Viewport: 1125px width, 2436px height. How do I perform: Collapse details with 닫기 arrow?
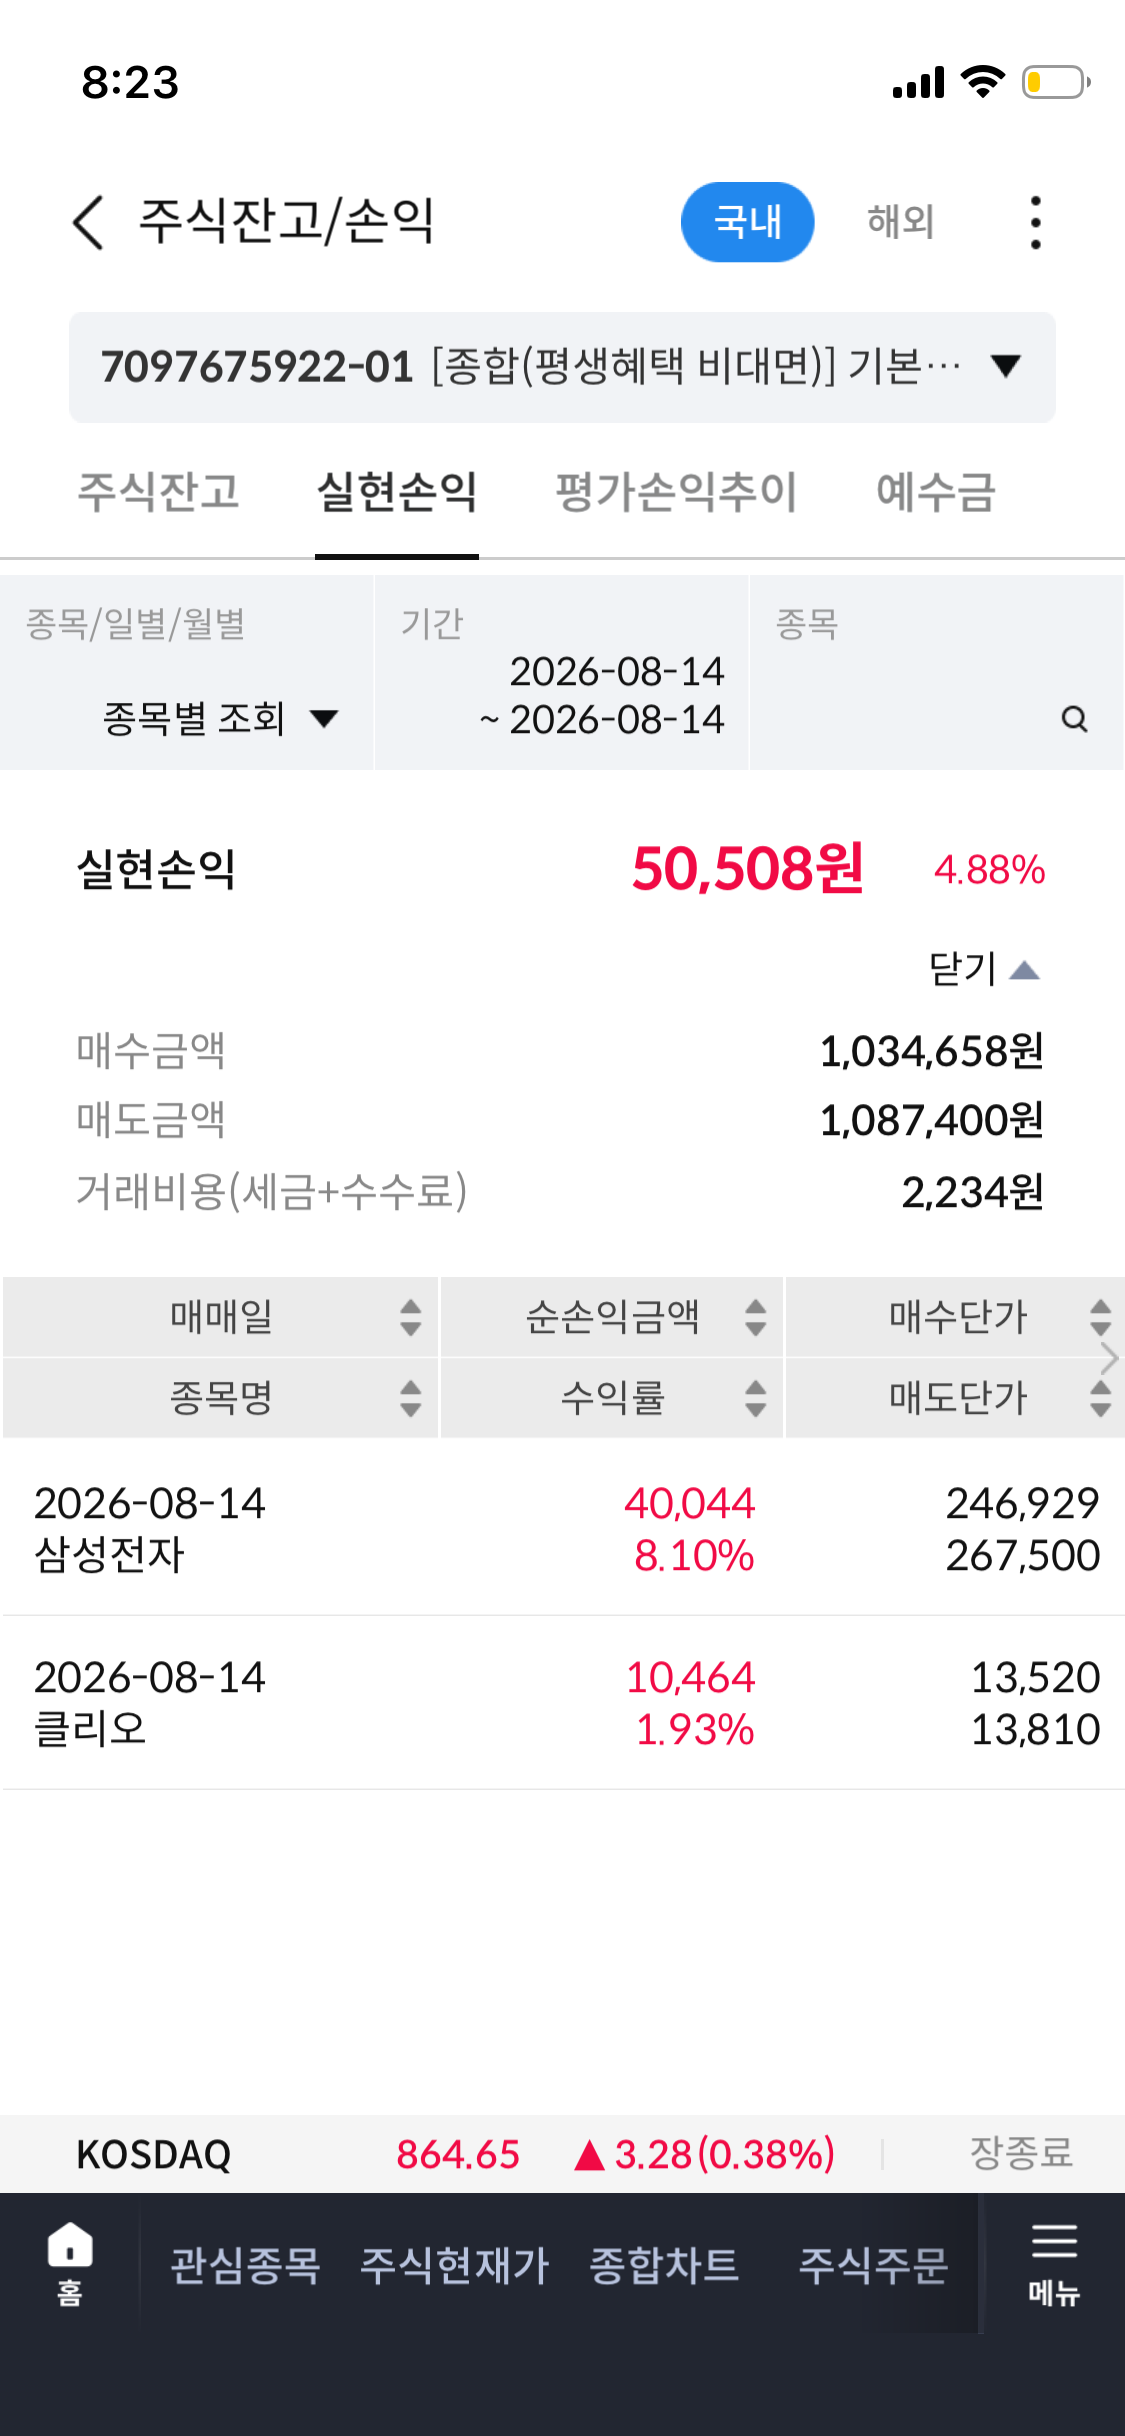[x=985, y=969]
